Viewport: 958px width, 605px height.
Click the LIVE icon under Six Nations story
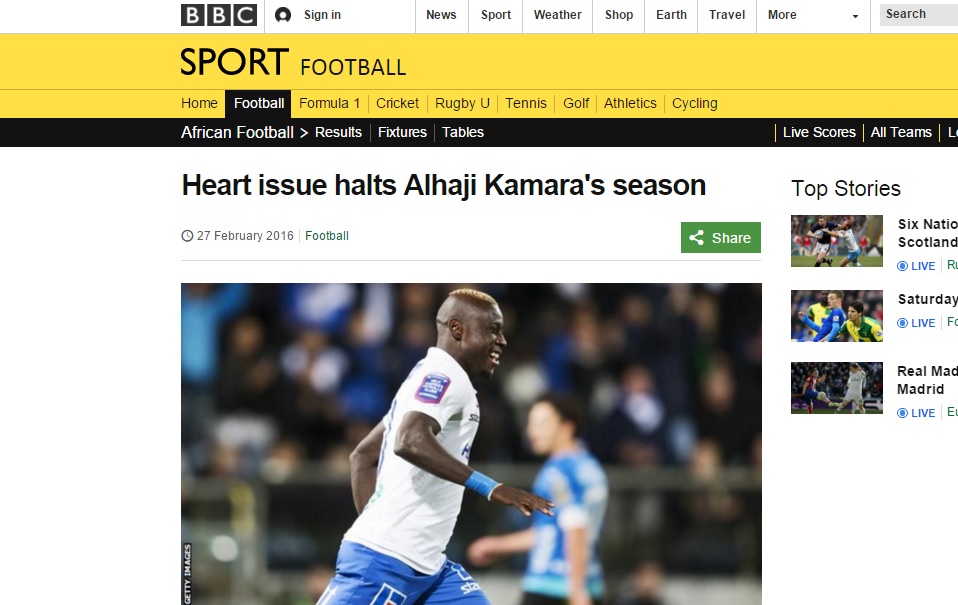[902, 266]
